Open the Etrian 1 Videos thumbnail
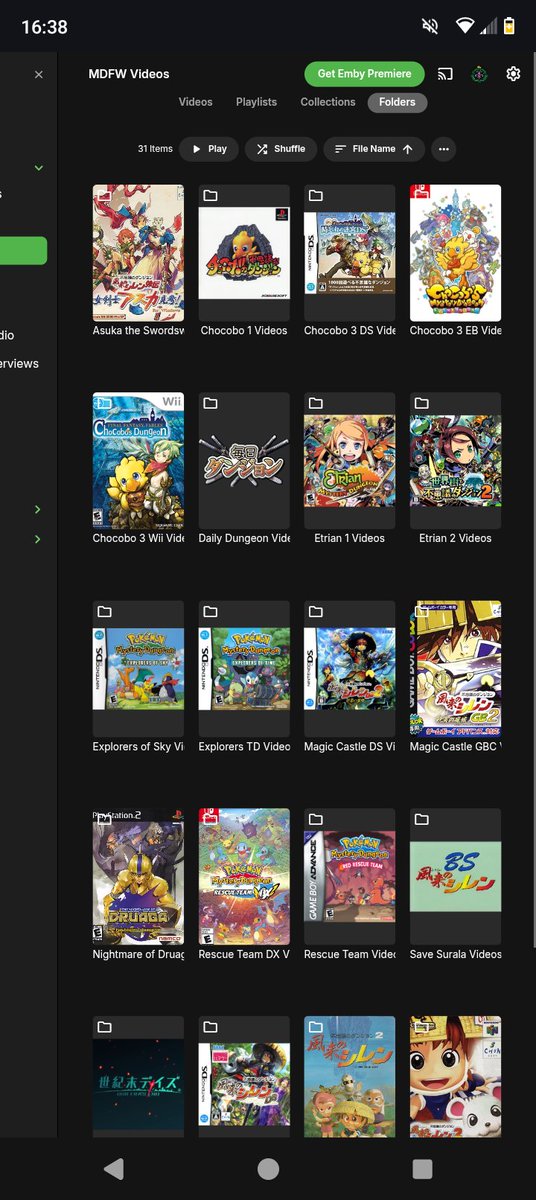536x1200 pixels. (x=350, y=460)
